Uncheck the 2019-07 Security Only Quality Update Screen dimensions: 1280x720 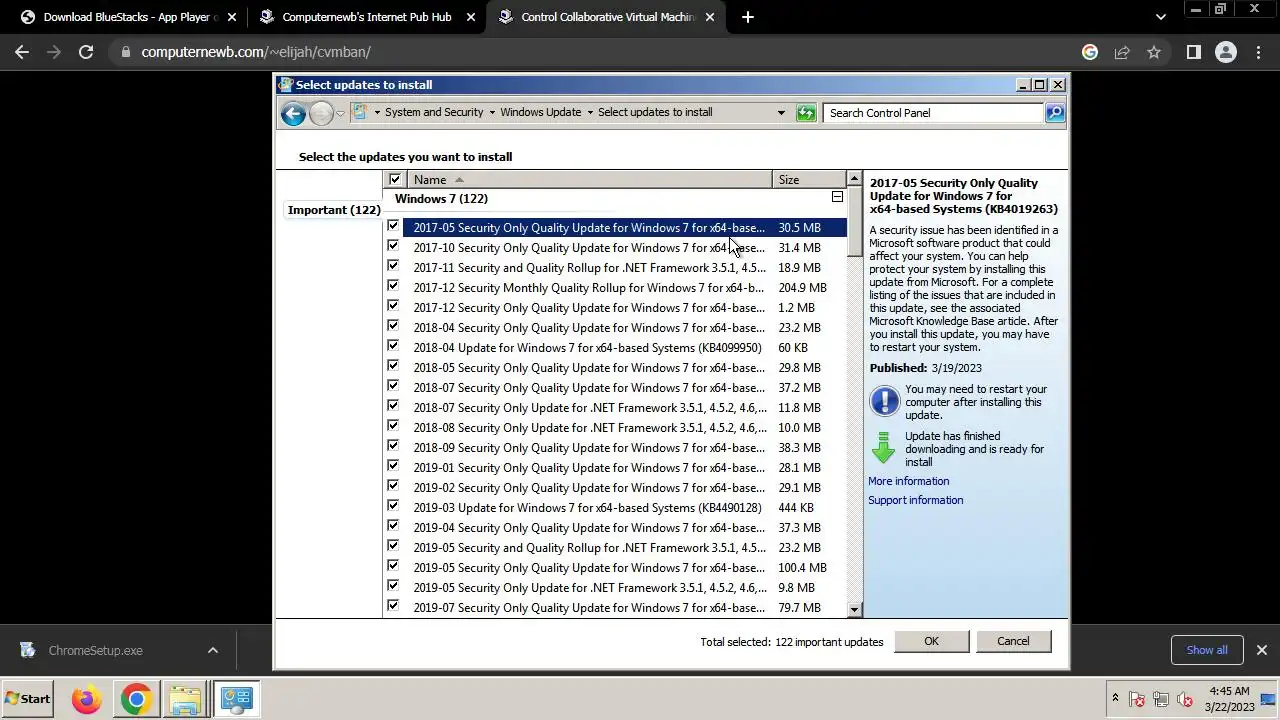(x=393, y=607)
